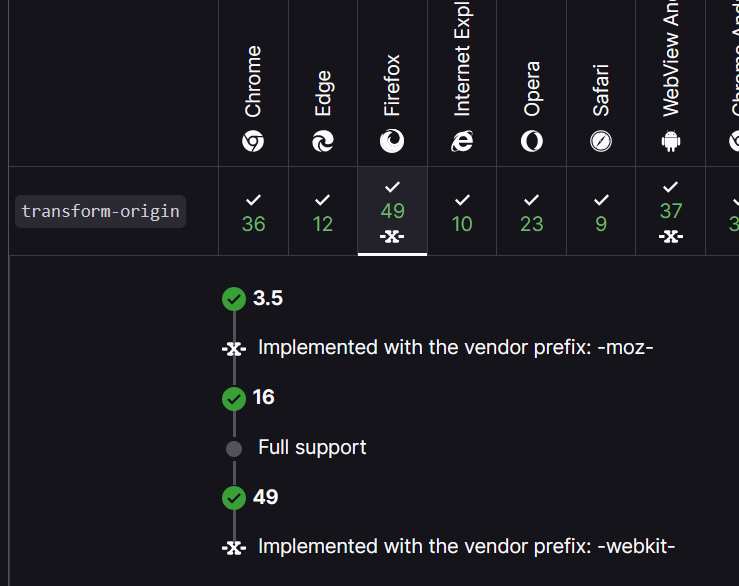Open Internet Explorer cell showing version 10
Viewport: 739px width, 586px height.
click(462, 212)
